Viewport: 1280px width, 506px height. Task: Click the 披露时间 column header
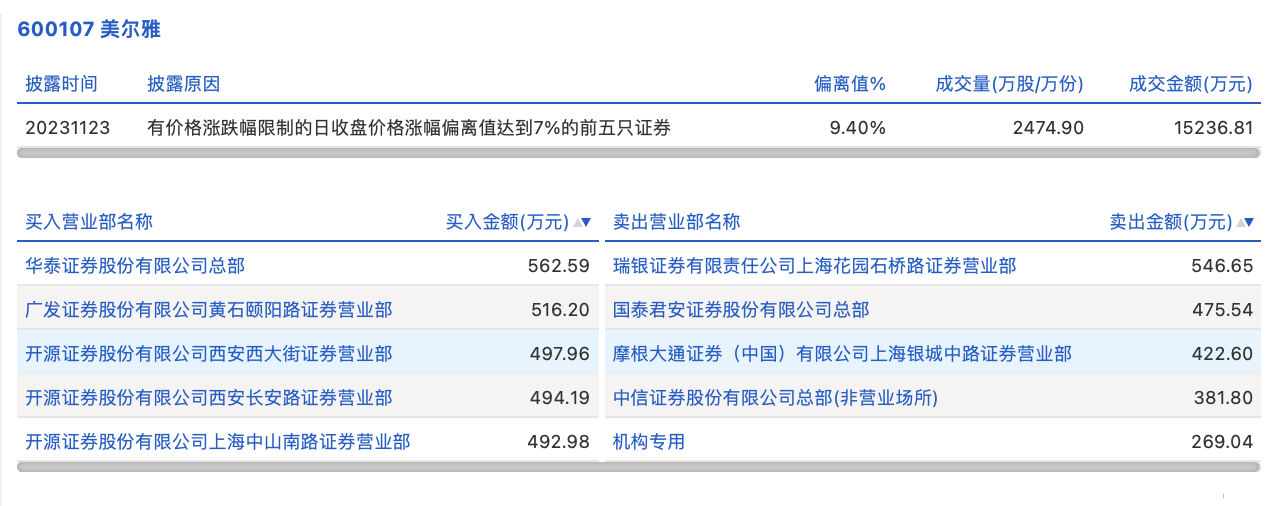tap(62, 84)
